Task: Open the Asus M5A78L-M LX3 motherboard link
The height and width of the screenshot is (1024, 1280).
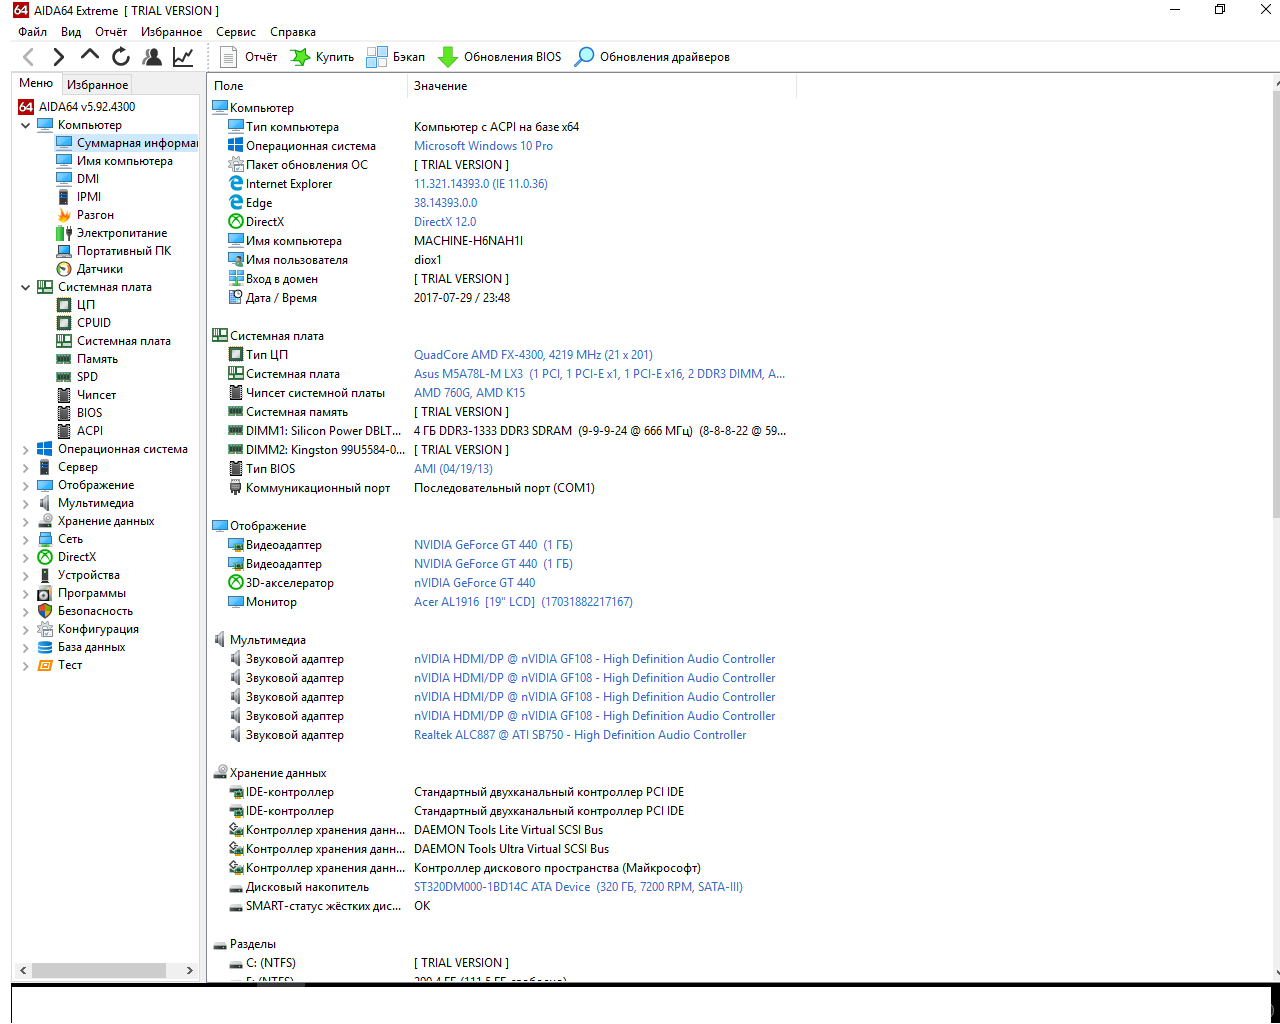Action: click(x=599, y=374)
